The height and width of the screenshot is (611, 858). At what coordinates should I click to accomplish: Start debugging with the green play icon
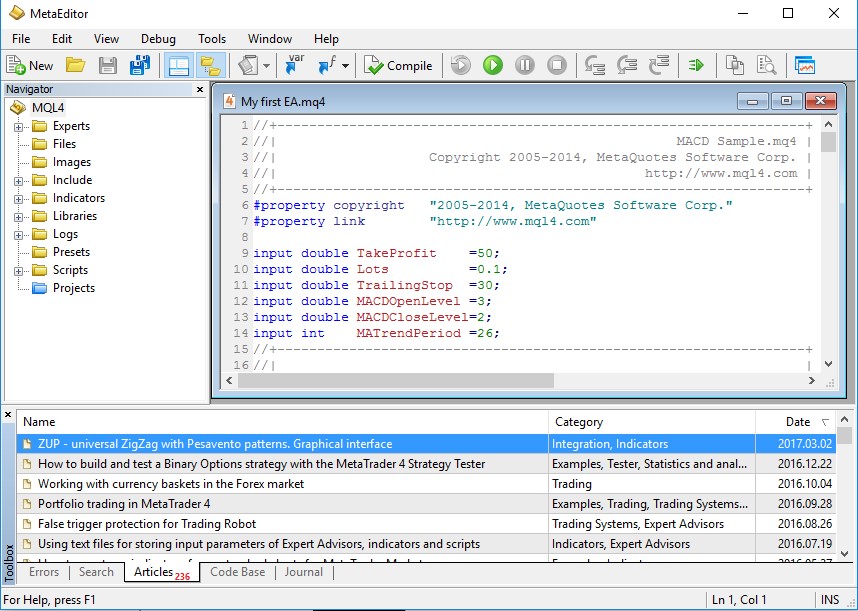(x=492, y=66)
